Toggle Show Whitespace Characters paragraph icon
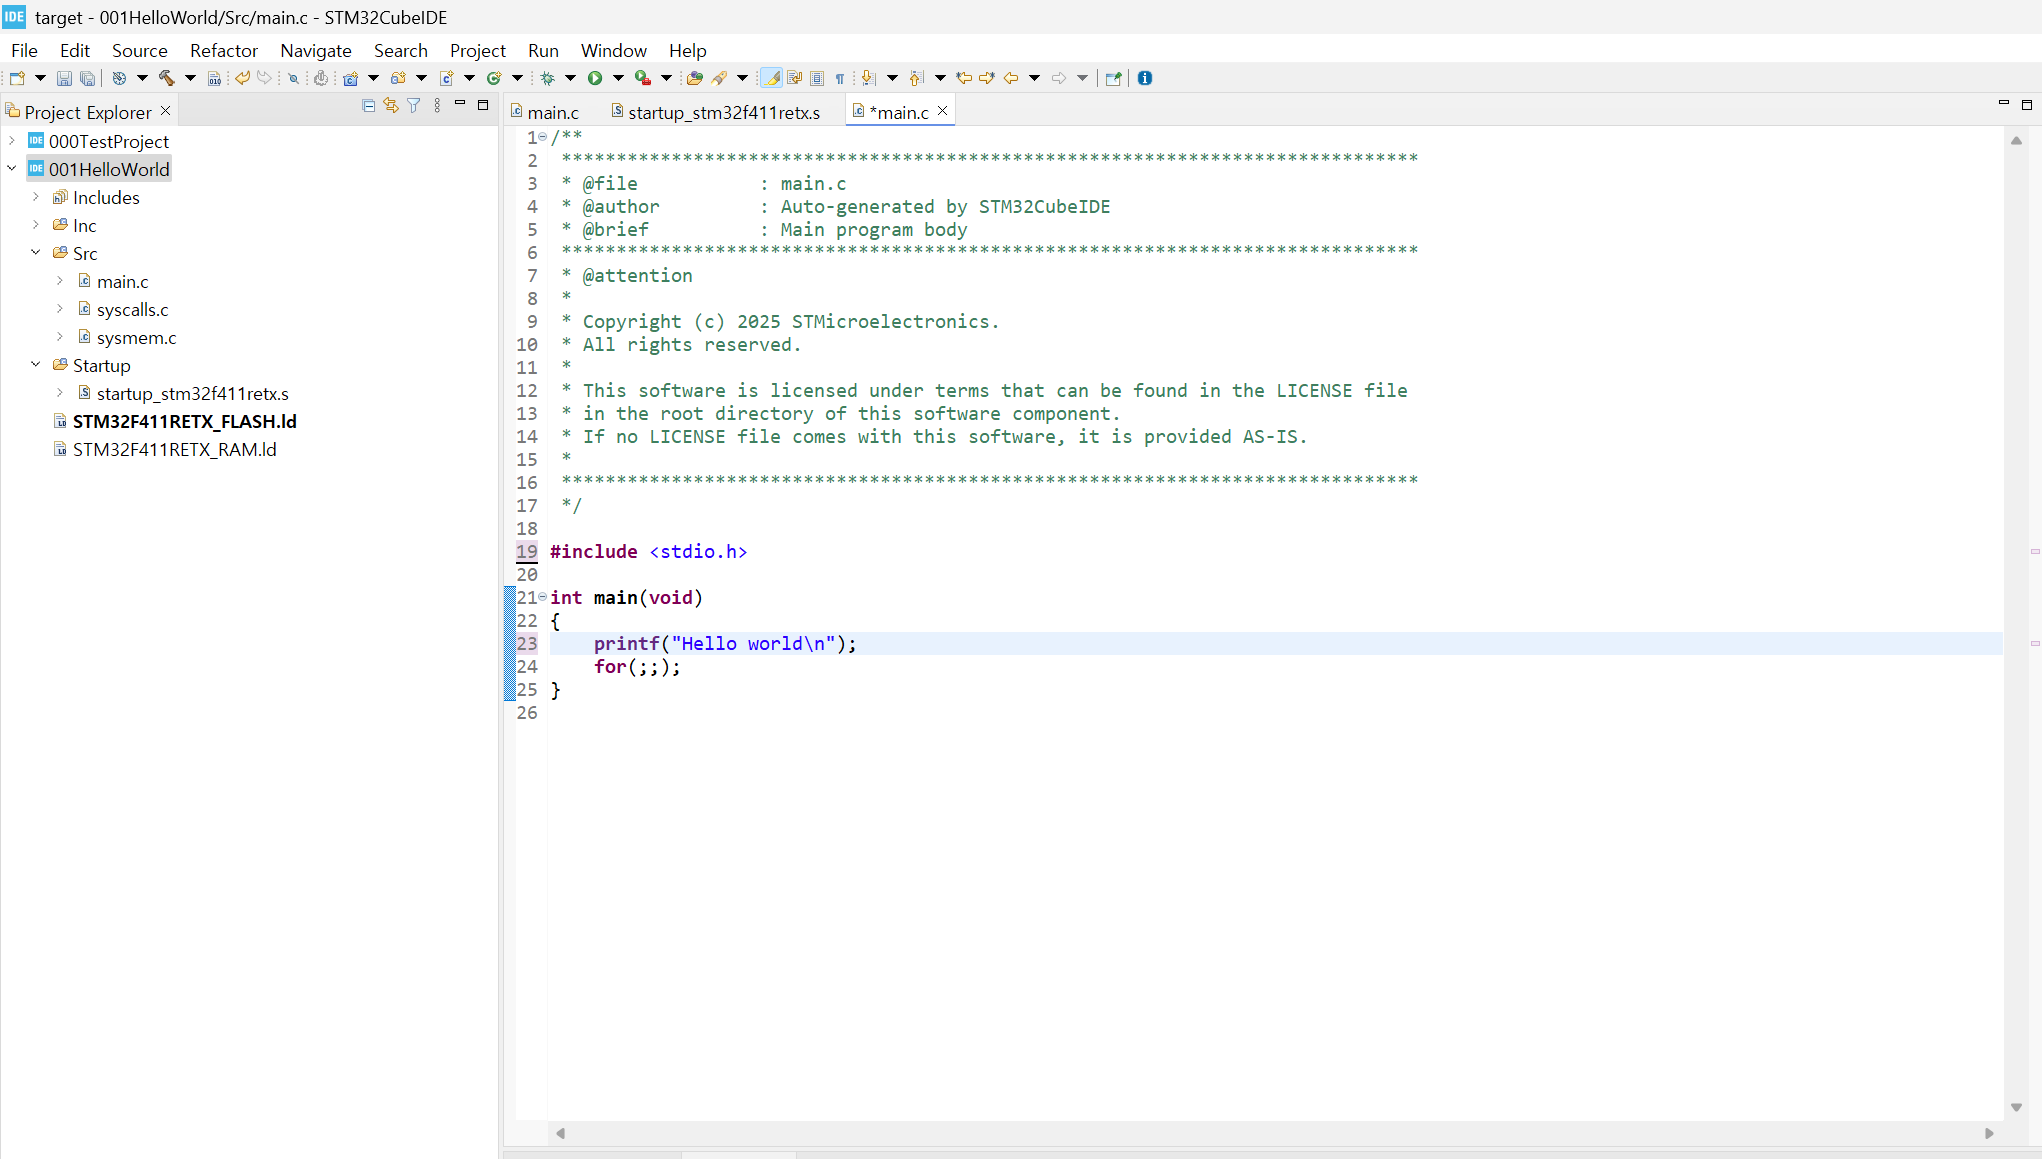2042x1159 pixels. point(840,78)
